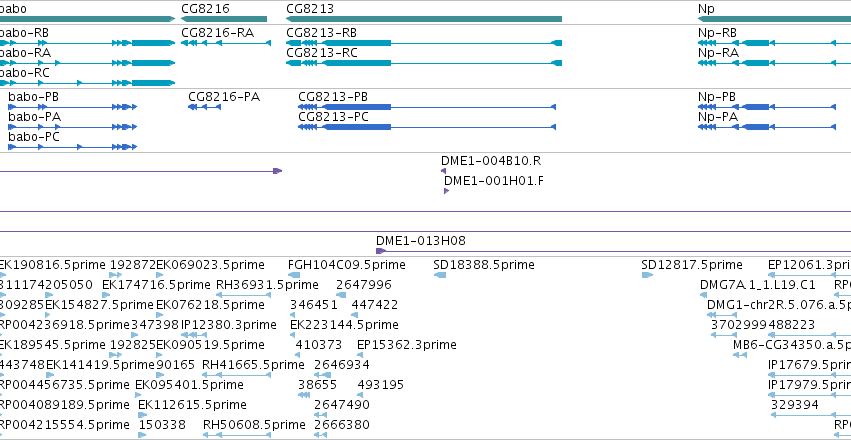Click the CG8213 gene bar
Viewport: 851px width, 440px height.
424,19
